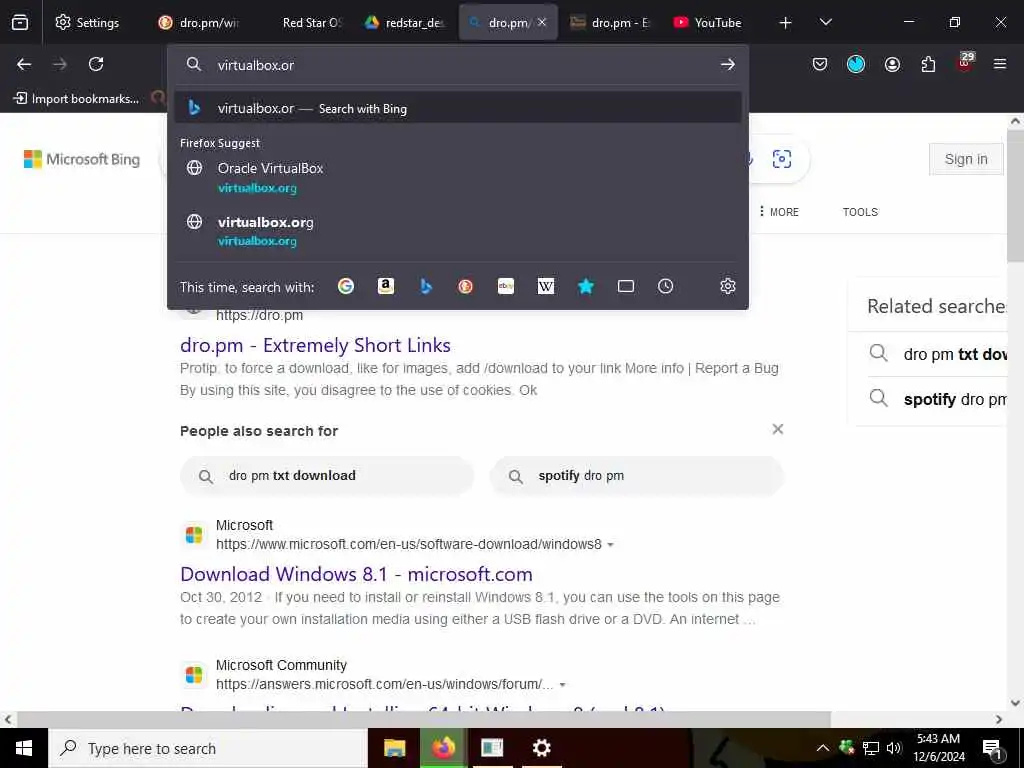
Task: Select 'spotify dro pm' suggestion chip
Action: coord(636,475)
